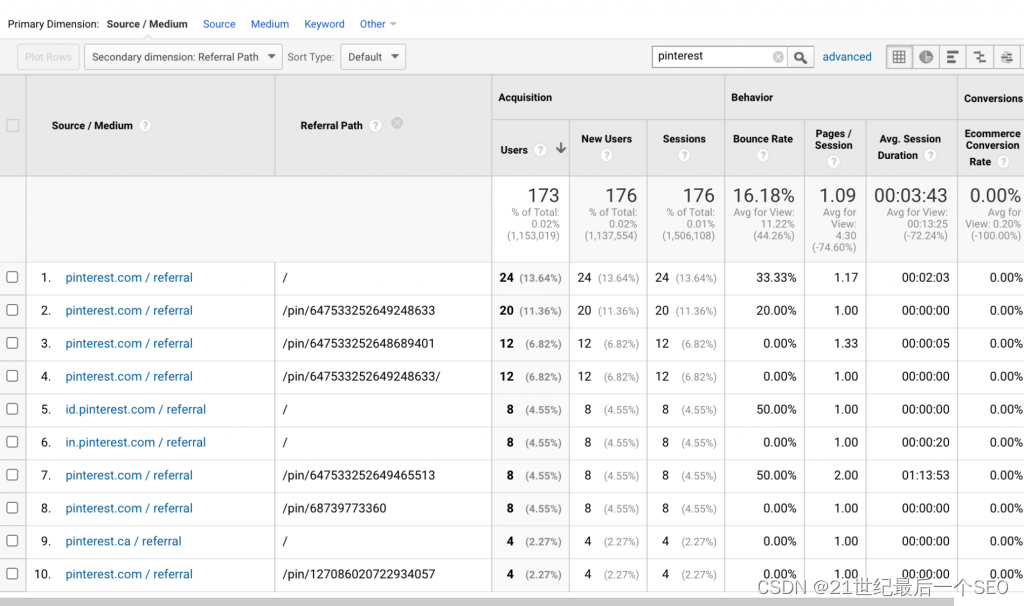Select Medium primary dimension
Screen dimensions: 1024x606
[270, 24]
